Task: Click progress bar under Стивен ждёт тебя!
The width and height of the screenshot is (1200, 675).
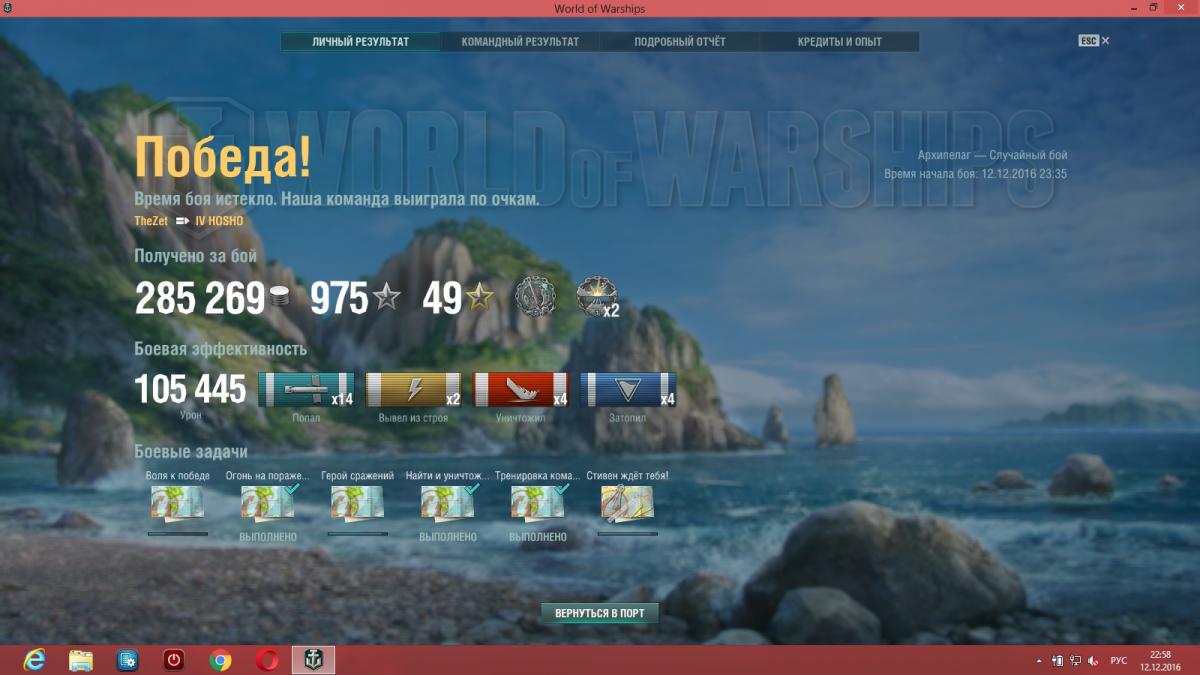Action: [x=628, y=534]
